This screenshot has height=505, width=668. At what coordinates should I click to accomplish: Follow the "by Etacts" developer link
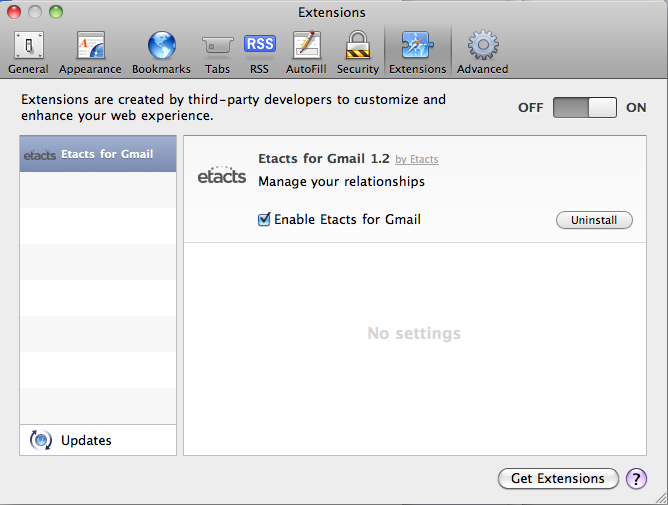[x=417, y=159]
